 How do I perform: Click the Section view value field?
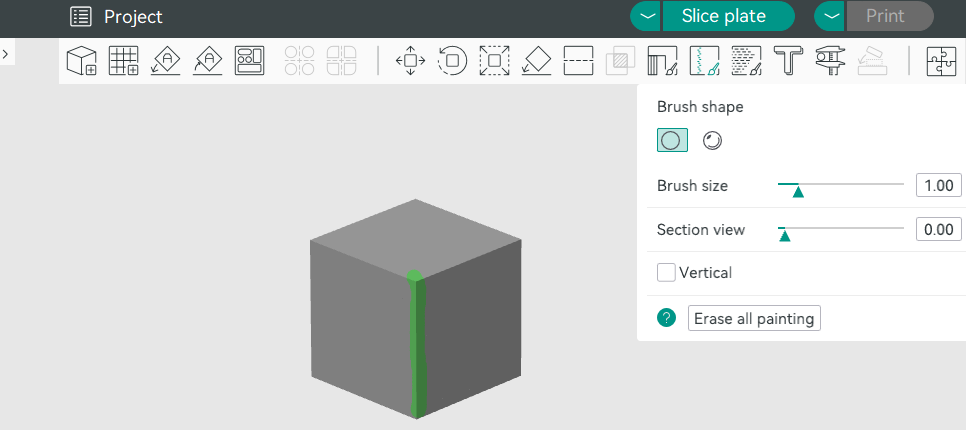coord(938,230)
